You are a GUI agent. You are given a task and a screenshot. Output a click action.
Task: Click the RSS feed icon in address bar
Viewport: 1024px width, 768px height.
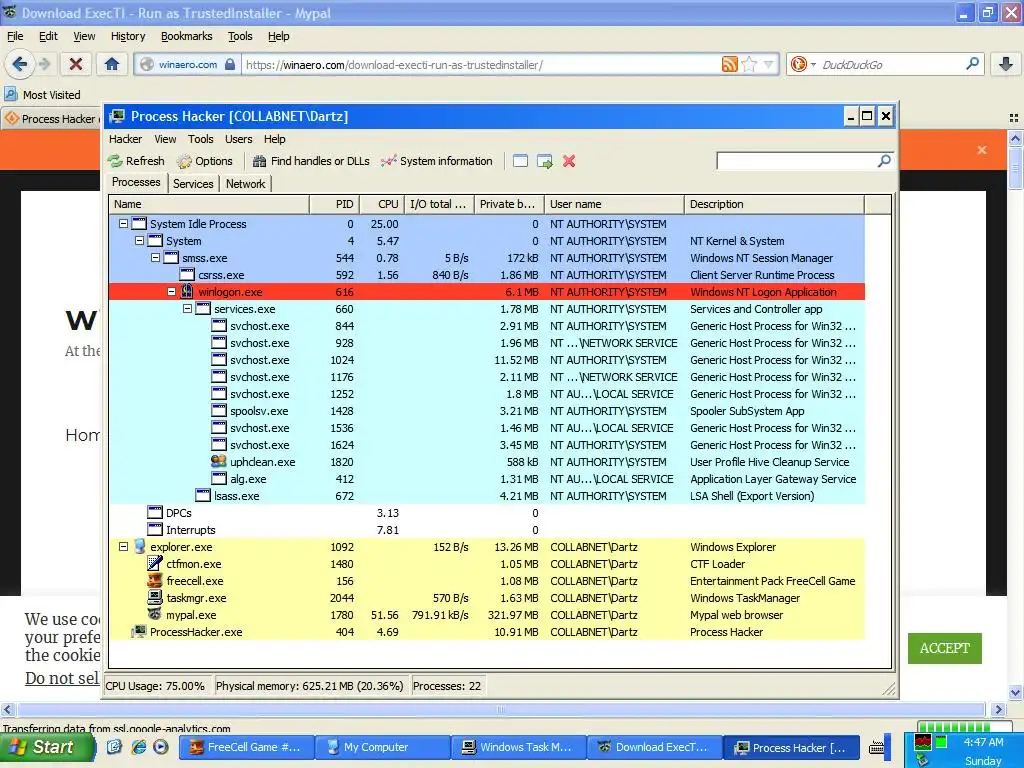coord(729,64)
